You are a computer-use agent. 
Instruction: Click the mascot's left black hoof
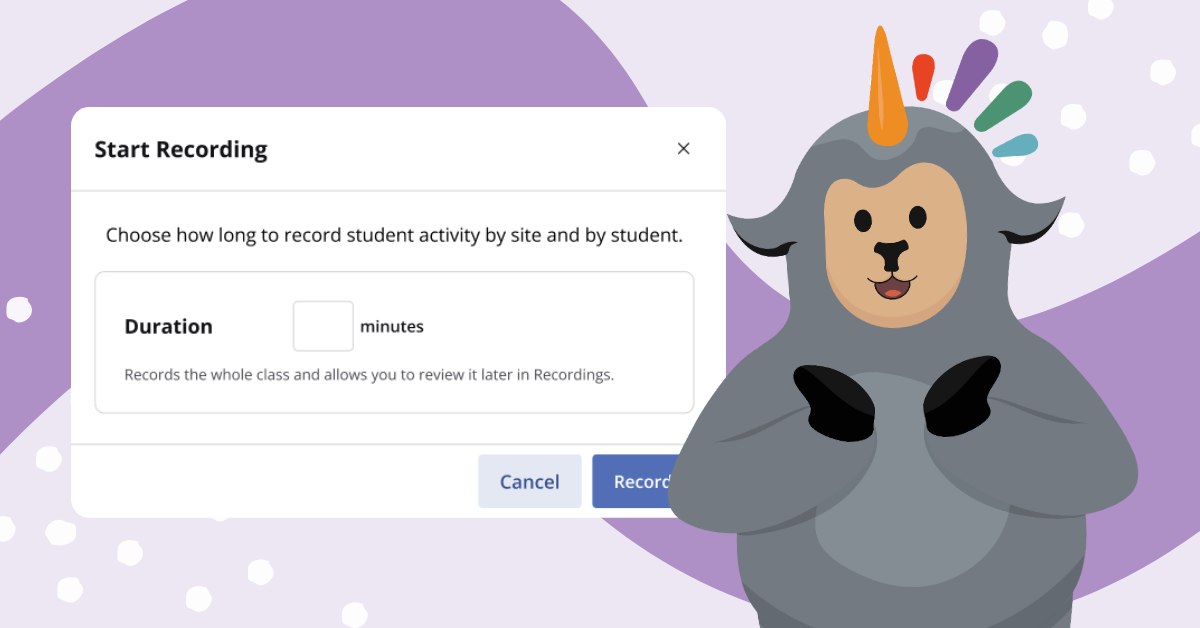tap(833, 402)
